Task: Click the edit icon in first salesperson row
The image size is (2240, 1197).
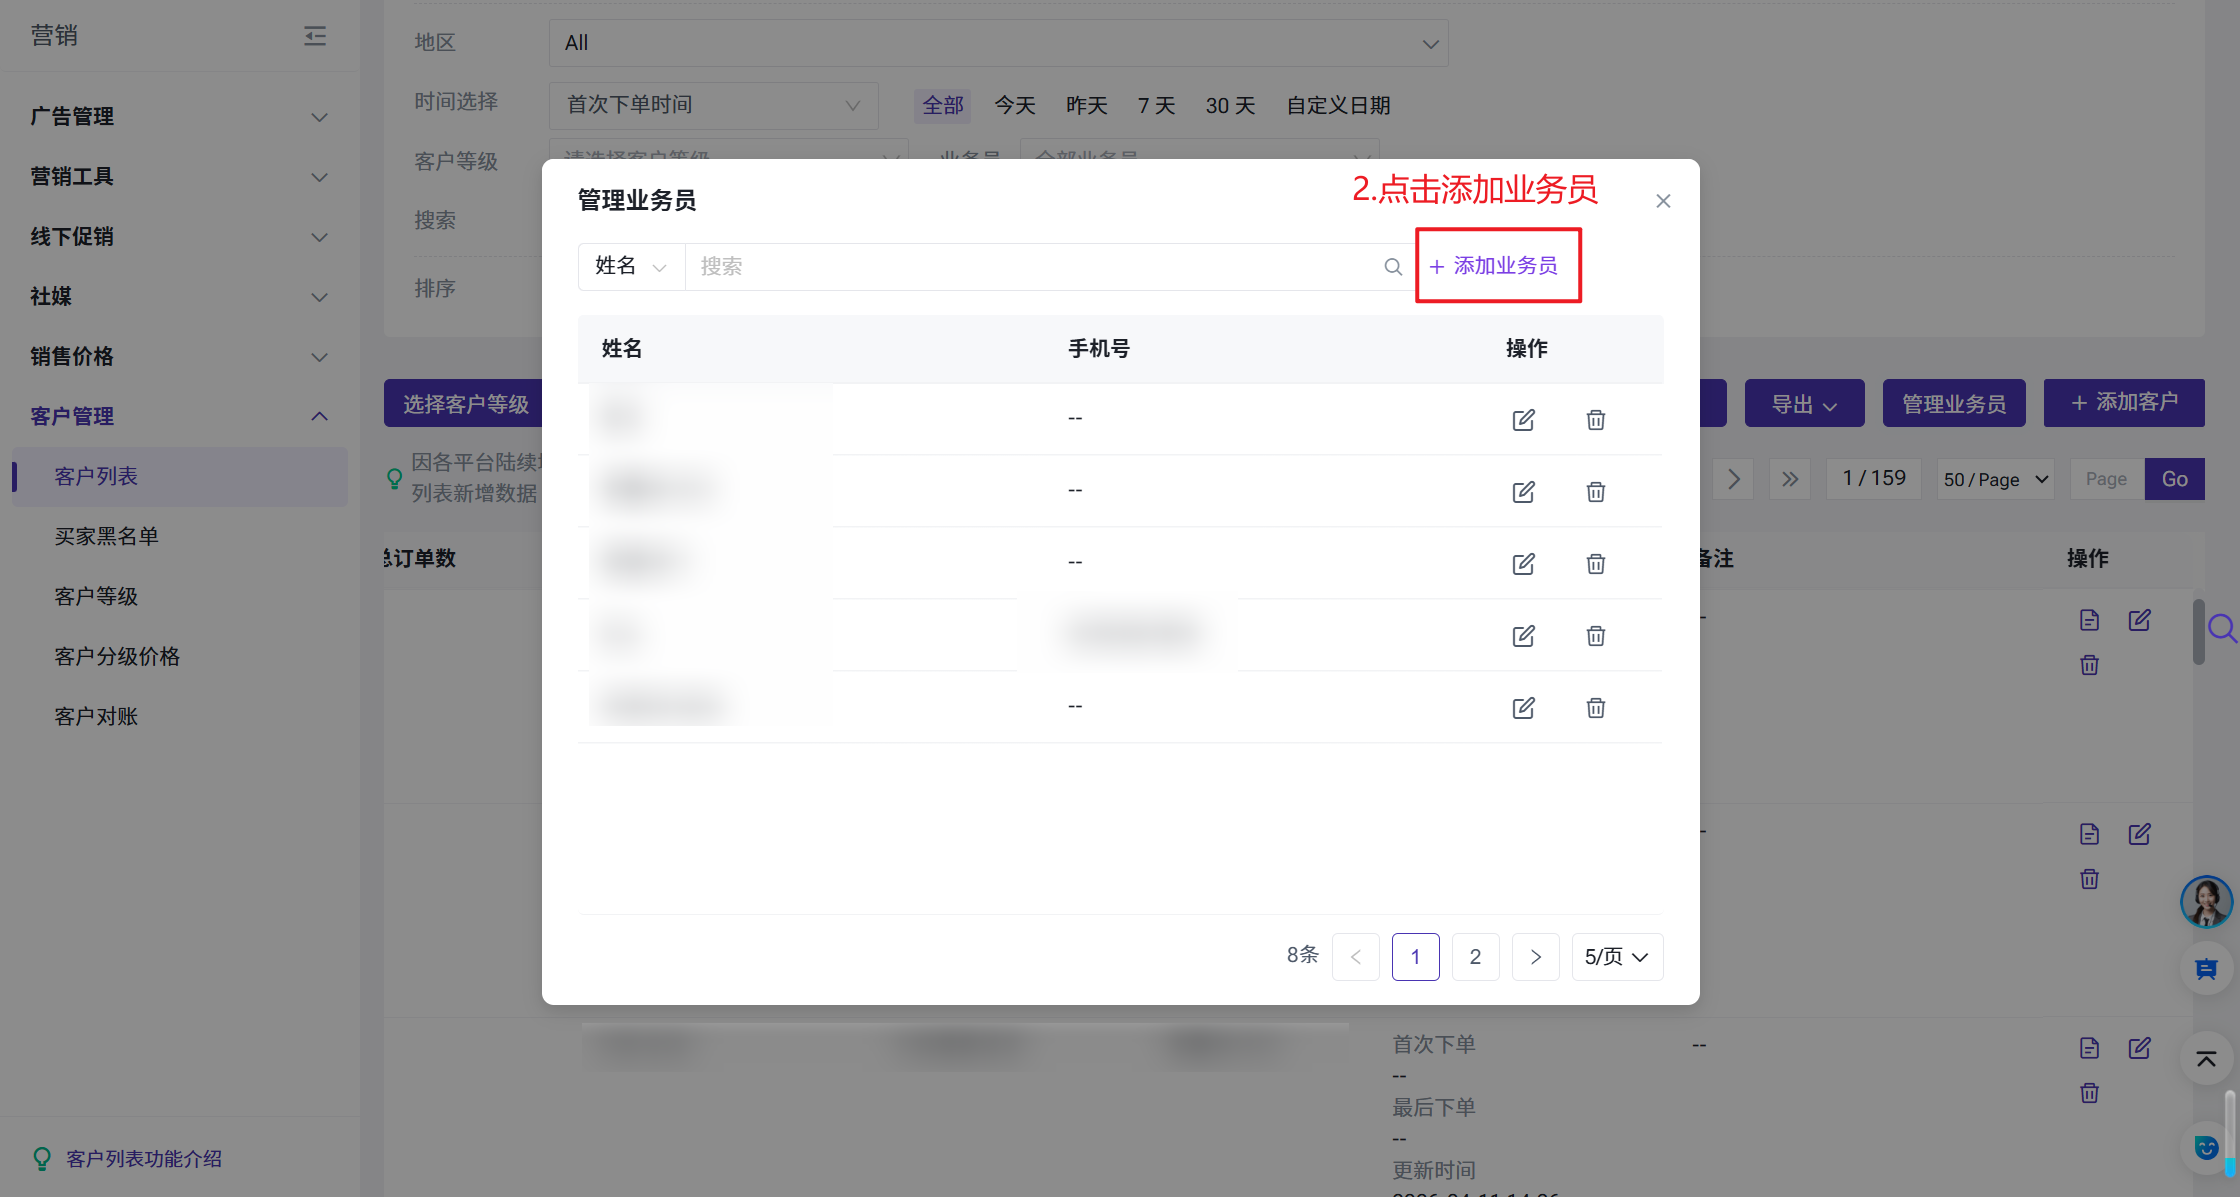Action: coord(1523,420)
